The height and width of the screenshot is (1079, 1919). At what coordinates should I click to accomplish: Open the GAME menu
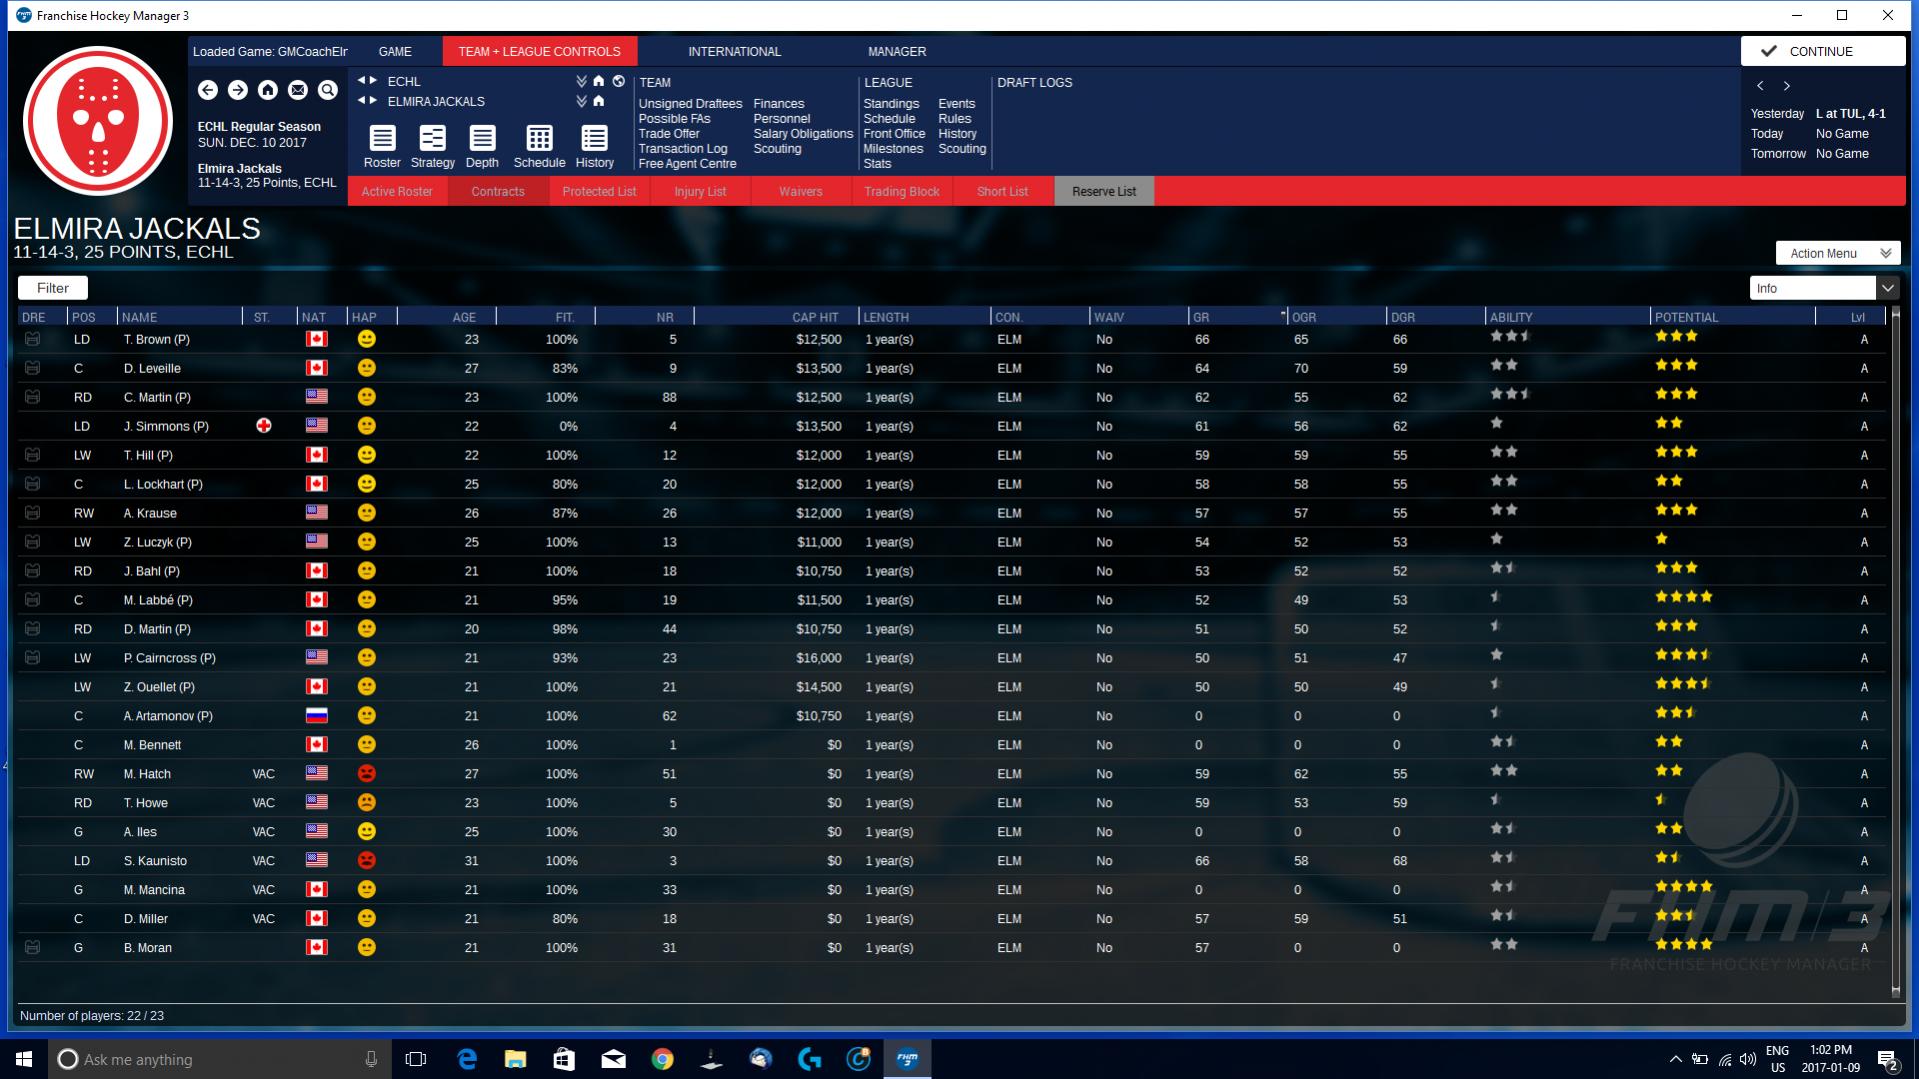point(395,51)
